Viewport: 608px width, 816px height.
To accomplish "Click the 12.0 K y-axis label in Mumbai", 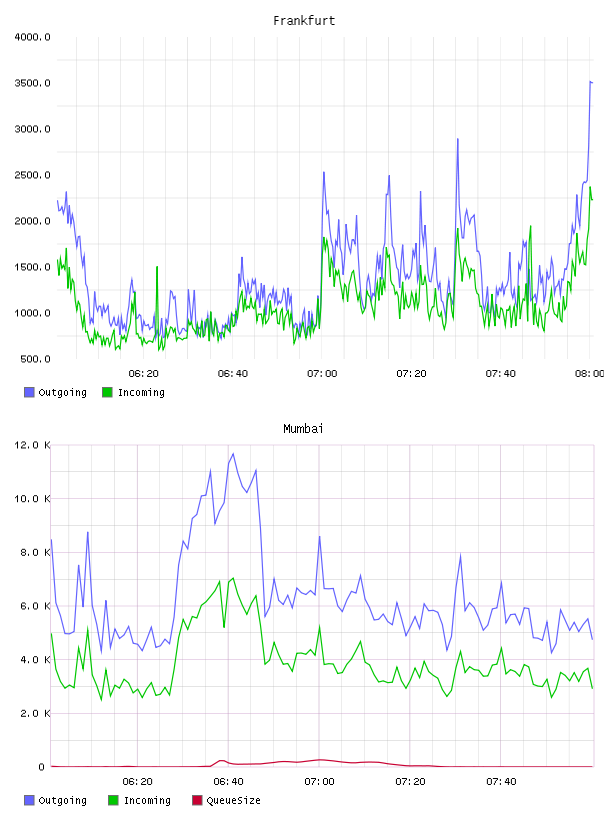I will [33, 445].
